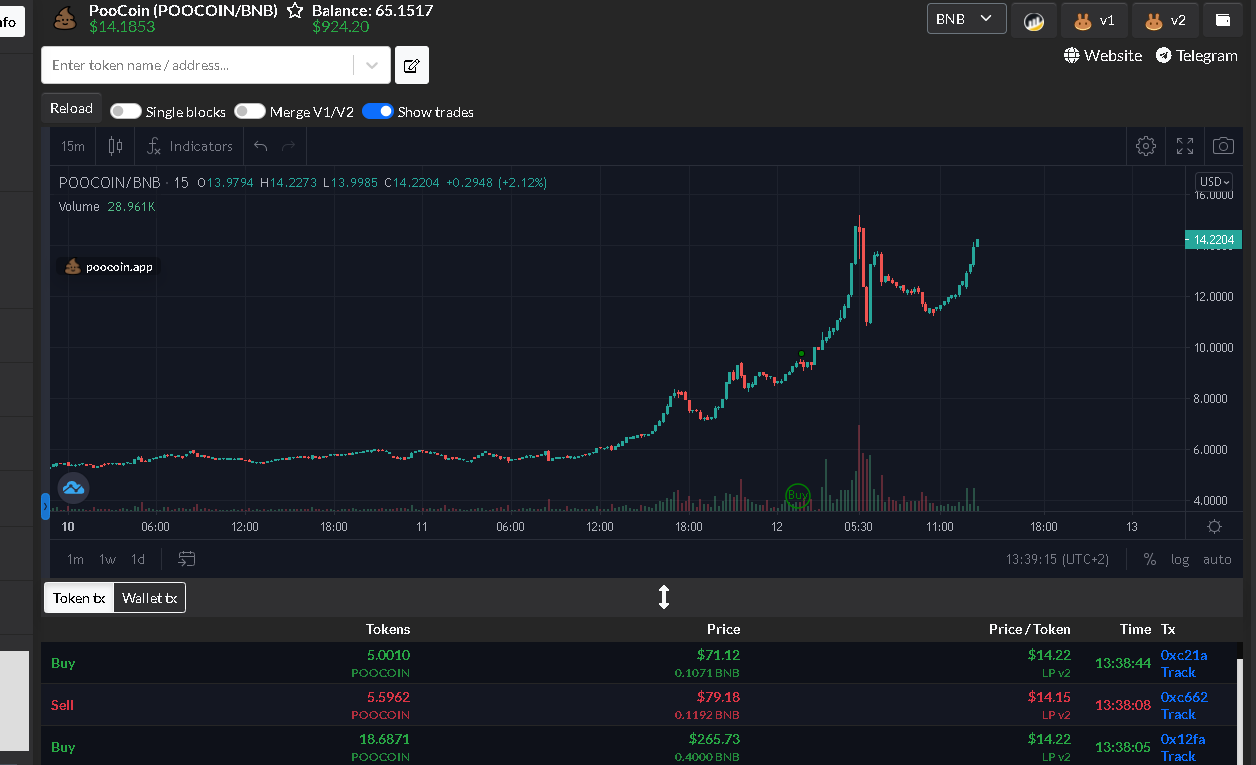Expand the token search dropdown arrow
This screenshot has width=1256, height=765.
[372, 65]
